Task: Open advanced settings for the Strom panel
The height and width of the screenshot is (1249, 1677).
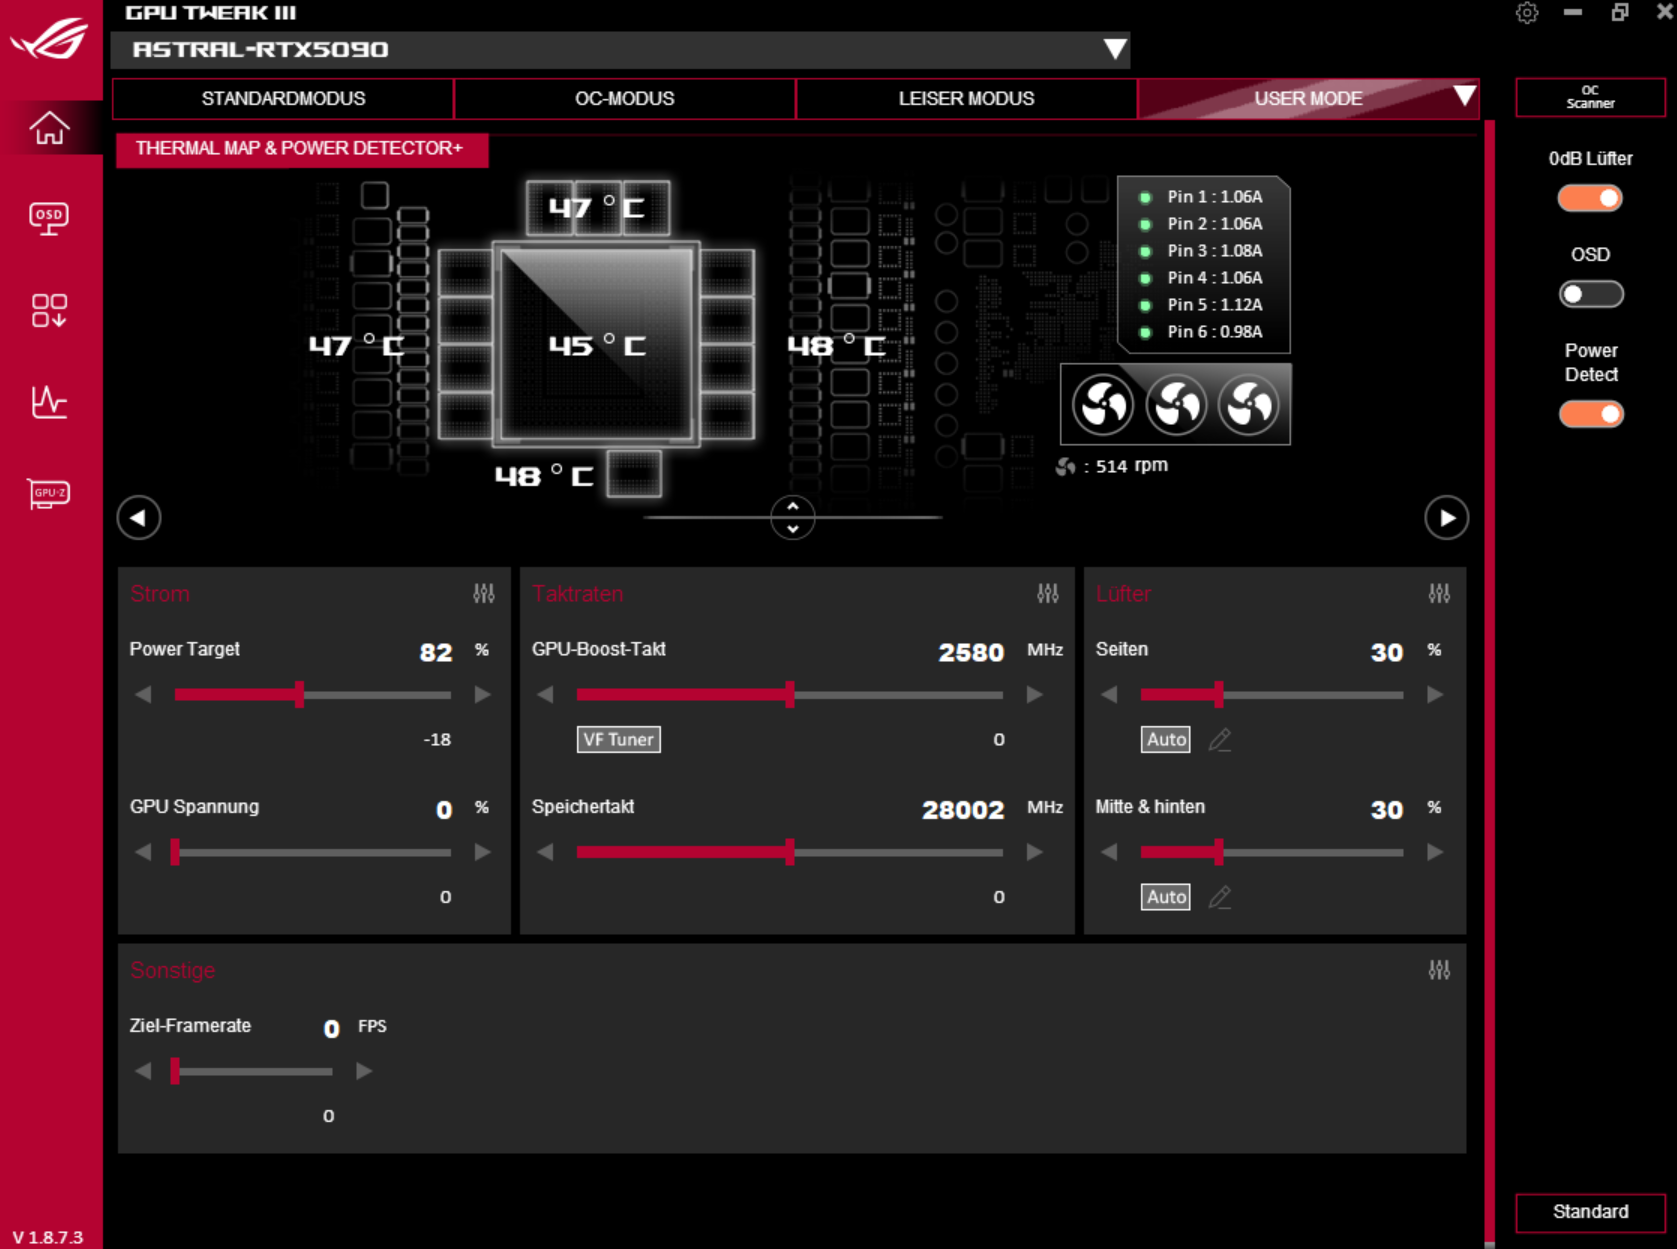Action: (484, 593)
